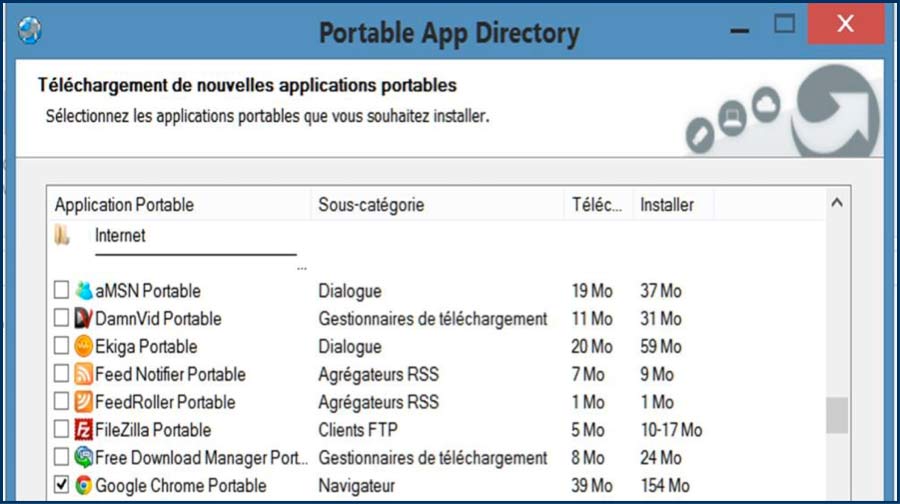Click the Internet category folder icon
Image resolution: width=900 pixels, height=504 pixels.
[x=63, y=236]
